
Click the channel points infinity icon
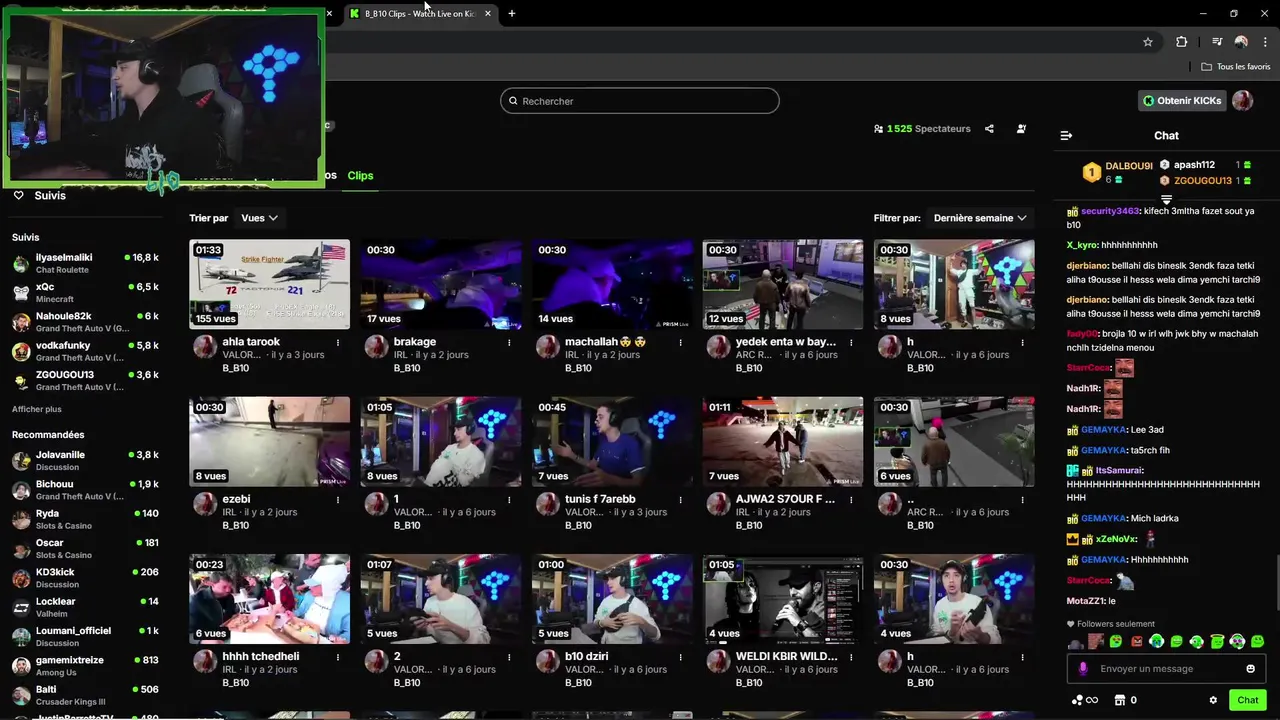click(1085, 700)
